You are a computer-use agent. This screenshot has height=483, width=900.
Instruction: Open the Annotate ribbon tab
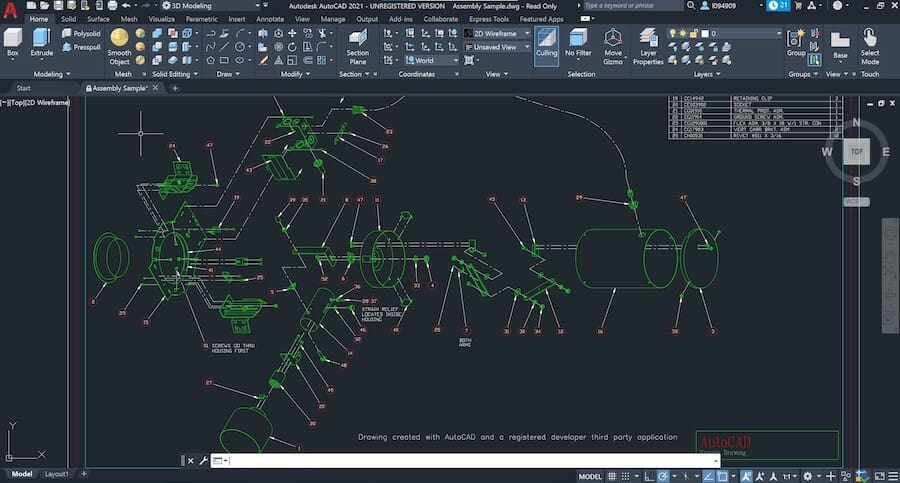pyautogui.click(x=270, y=19)
